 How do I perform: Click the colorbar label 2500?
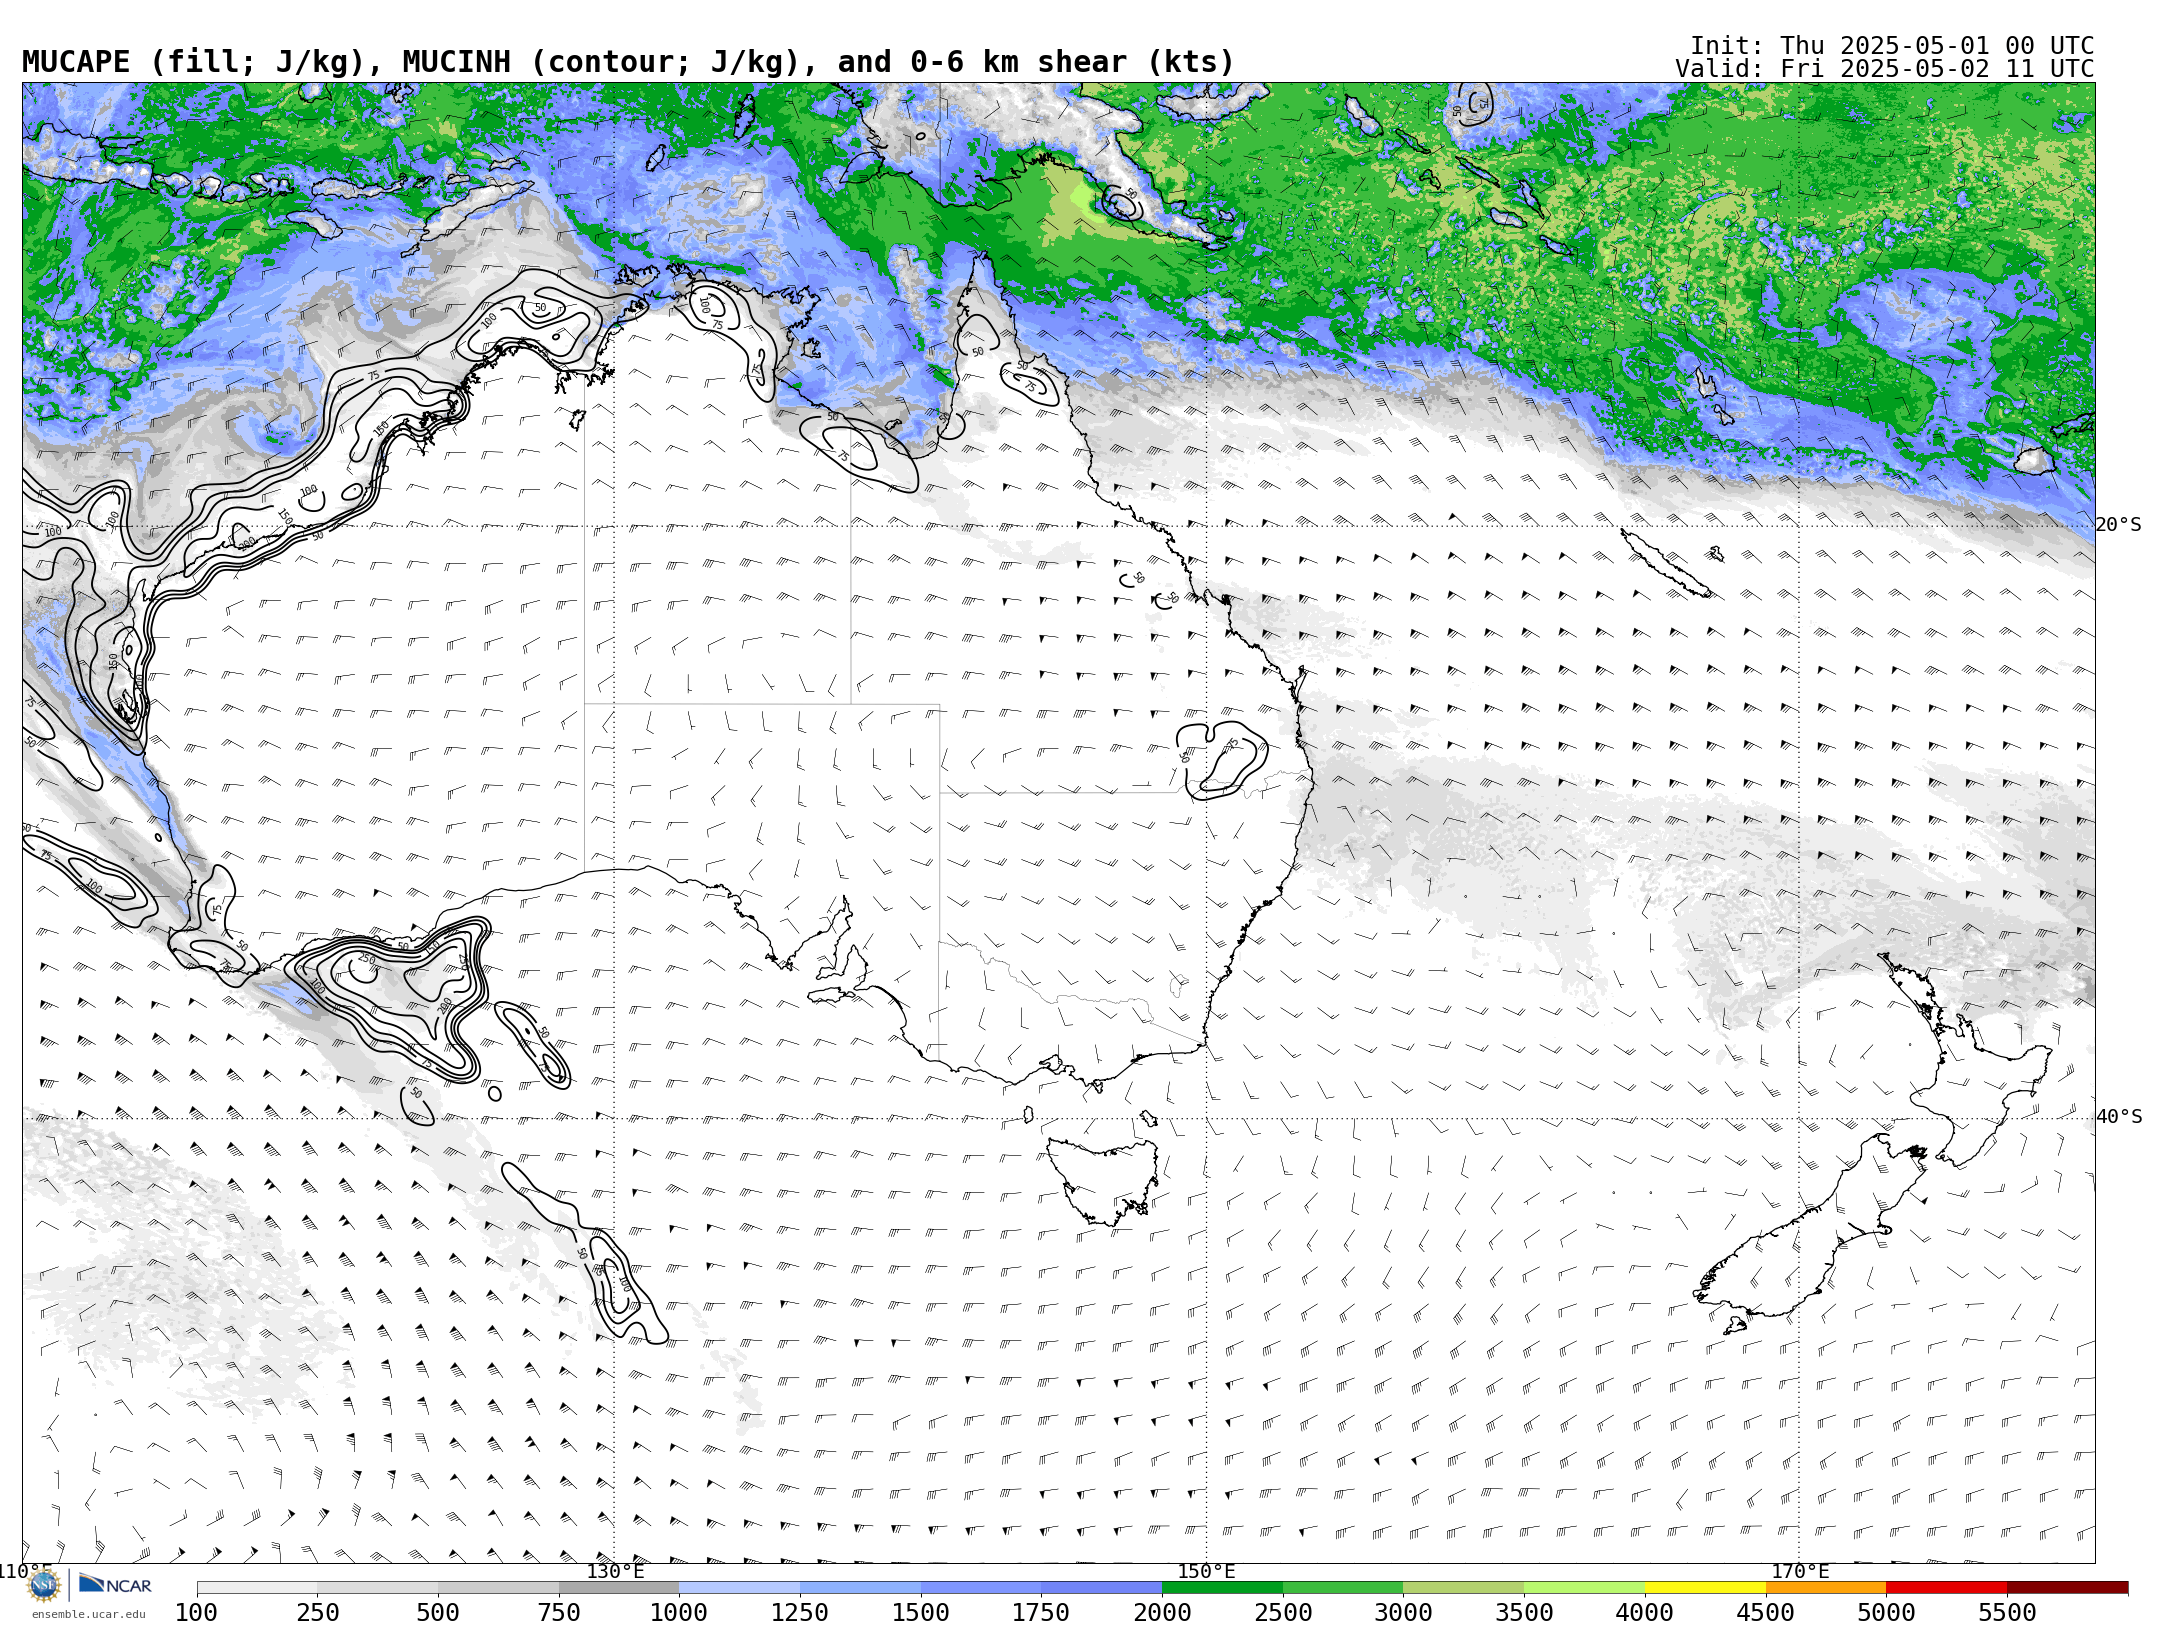click(1283, 1612)
